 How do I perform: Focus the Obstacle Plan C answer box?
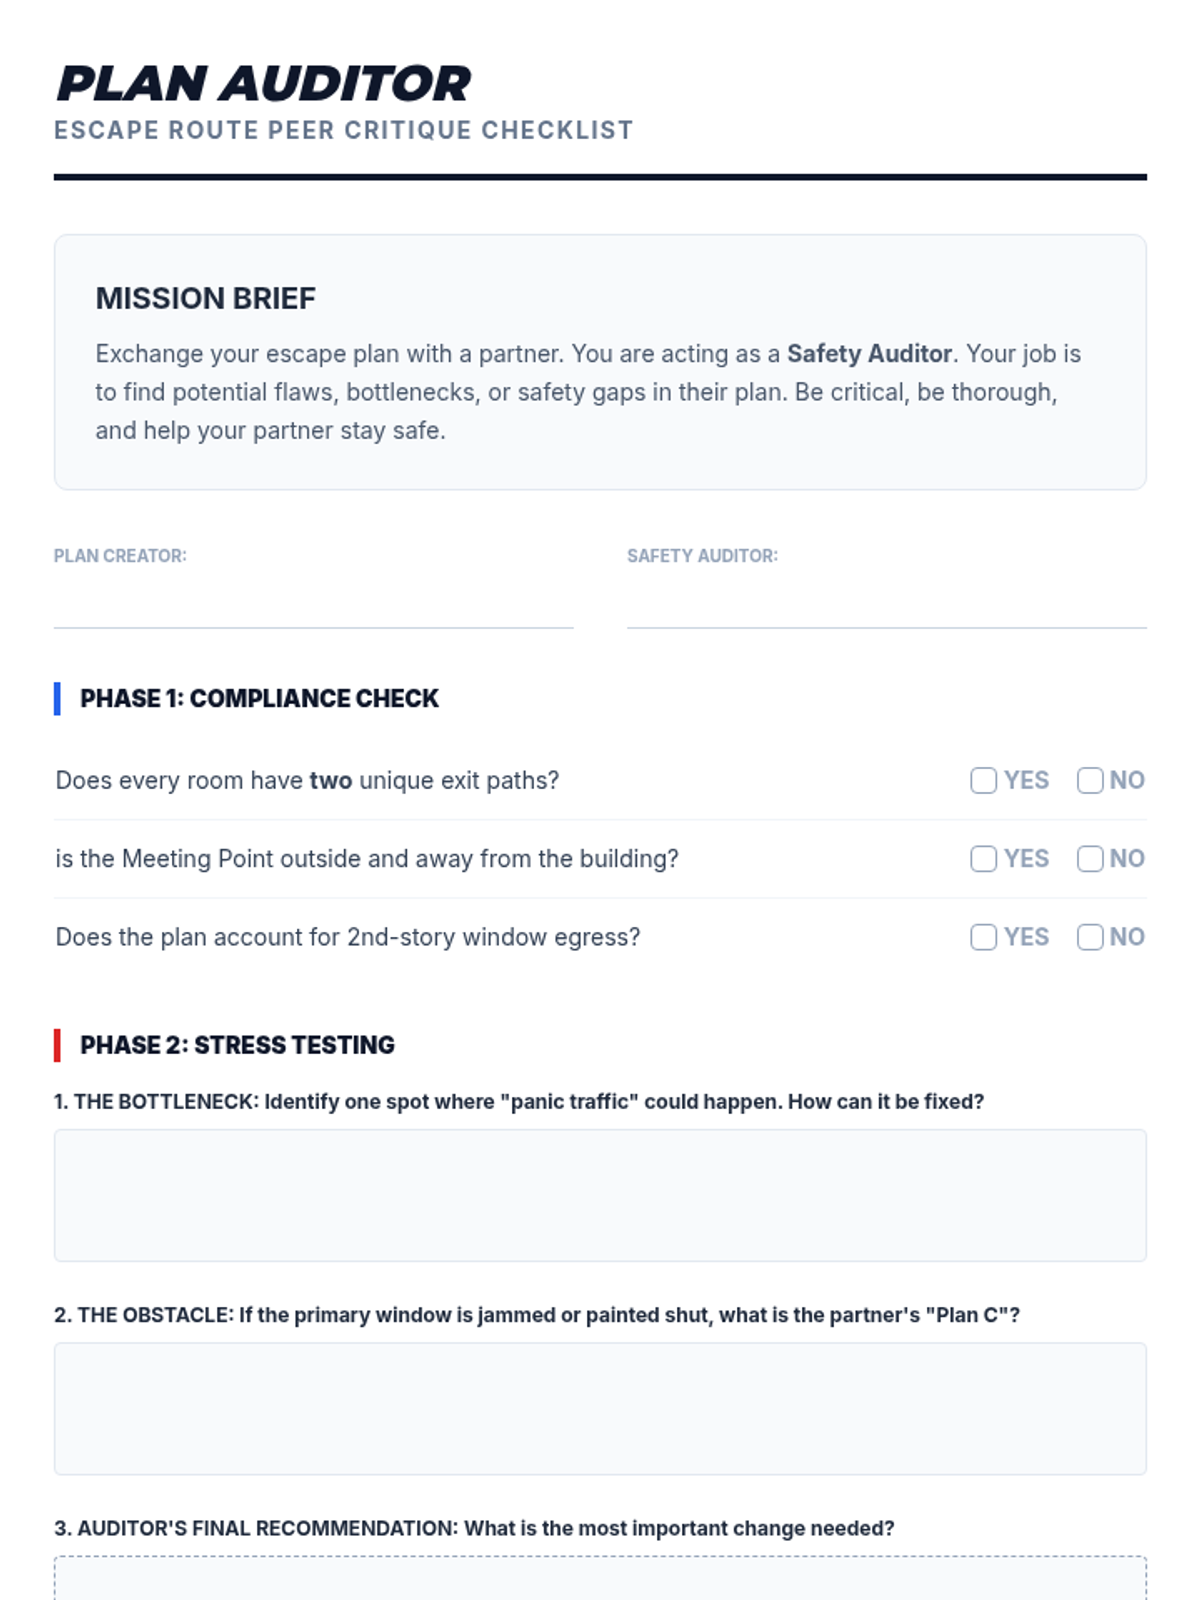(x=600, y=1408)
